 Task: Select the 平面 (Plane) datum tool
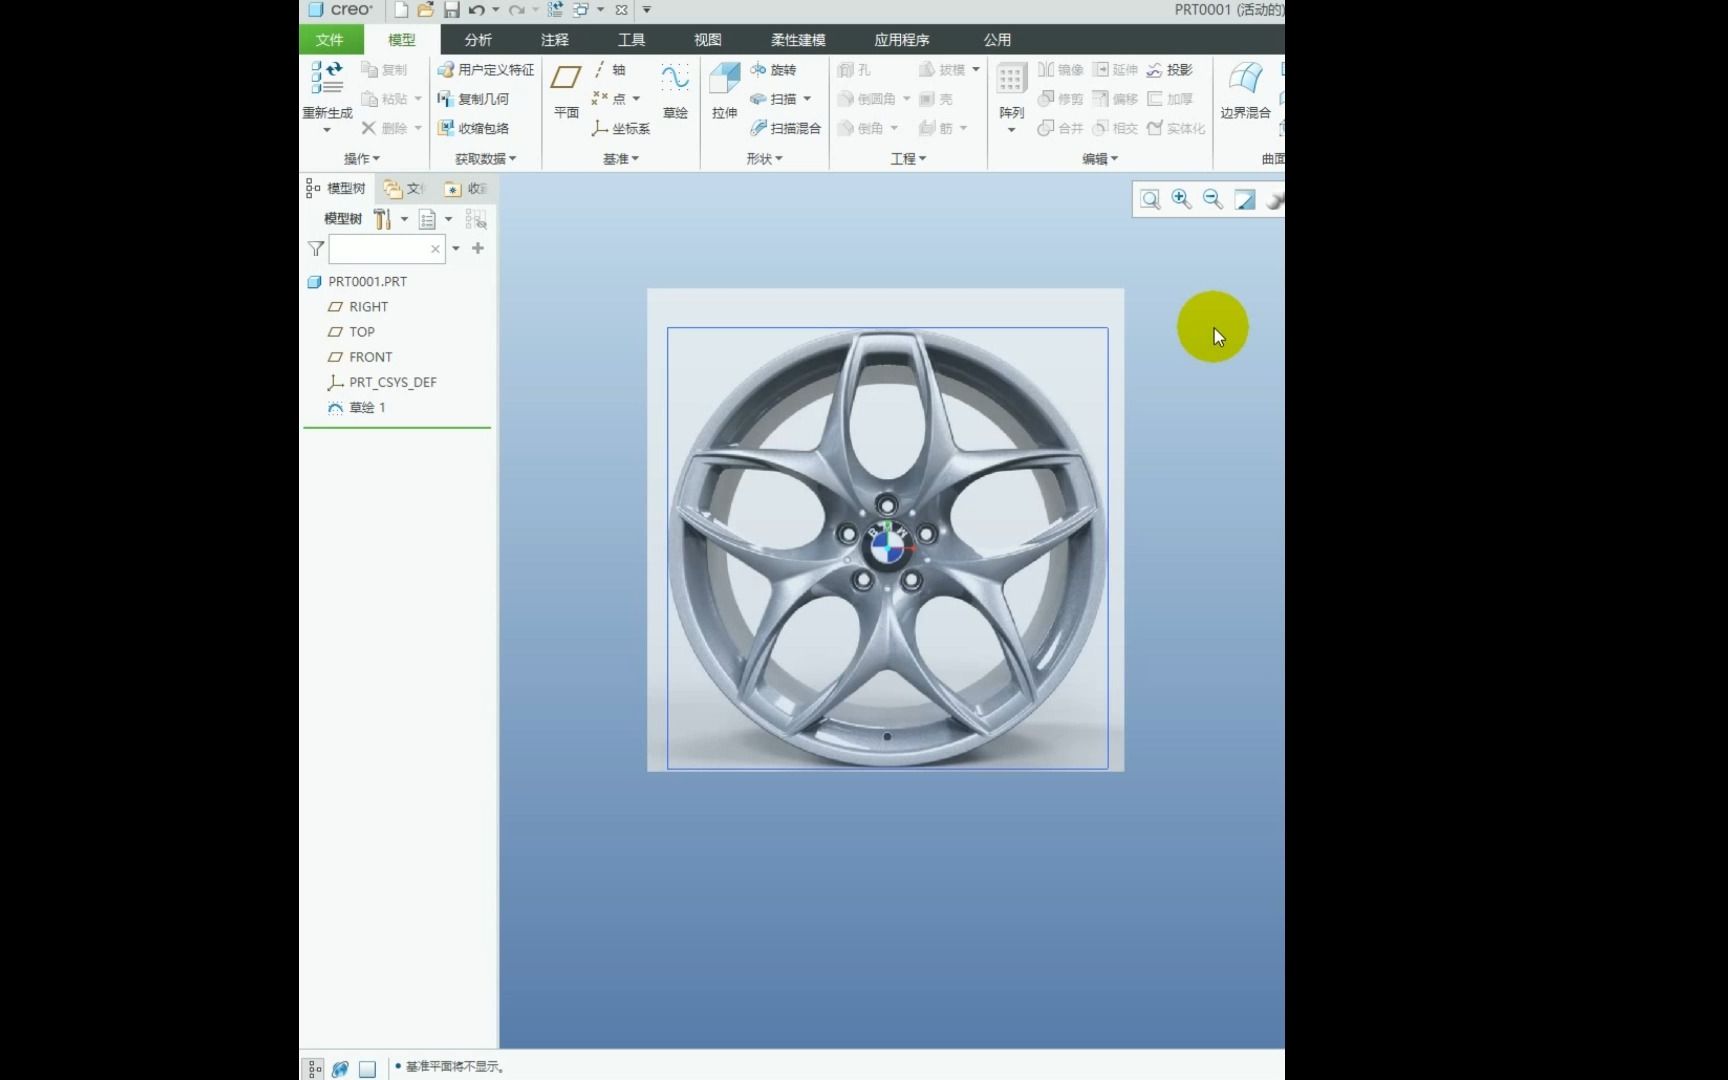(566, 90)
